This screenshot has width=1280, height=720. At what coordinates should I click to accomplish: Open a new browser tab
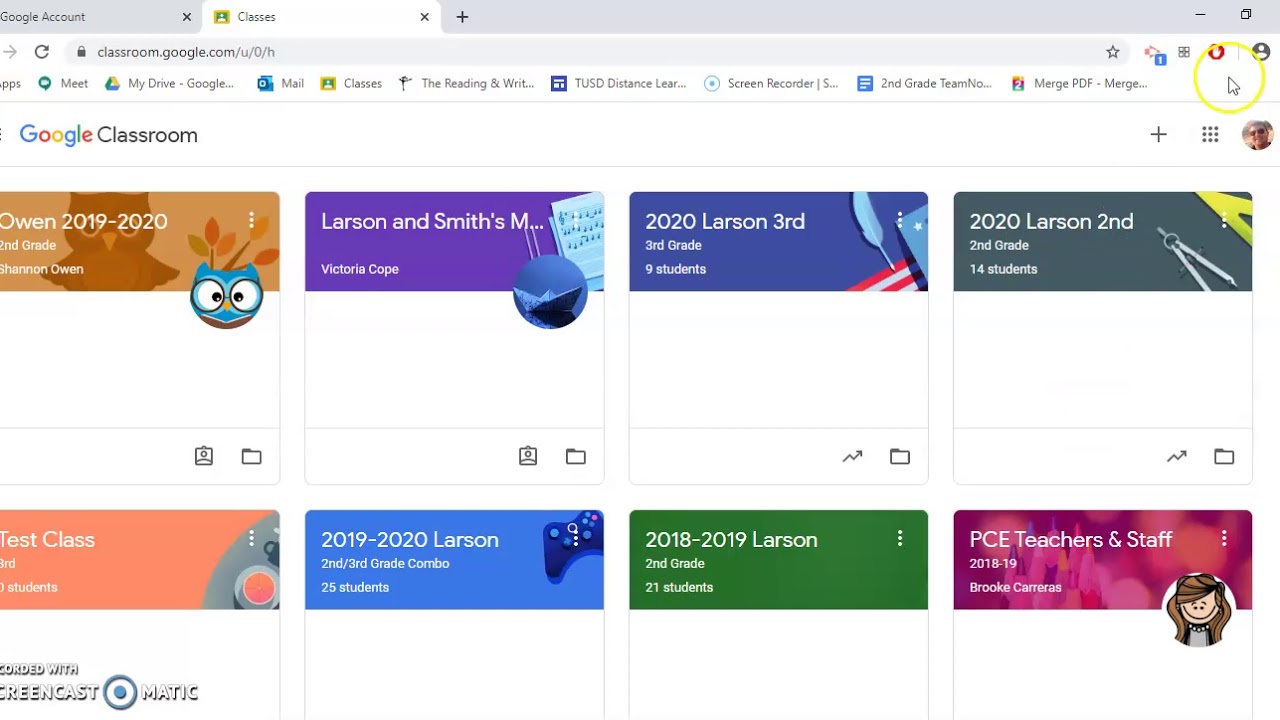[462, 17]
